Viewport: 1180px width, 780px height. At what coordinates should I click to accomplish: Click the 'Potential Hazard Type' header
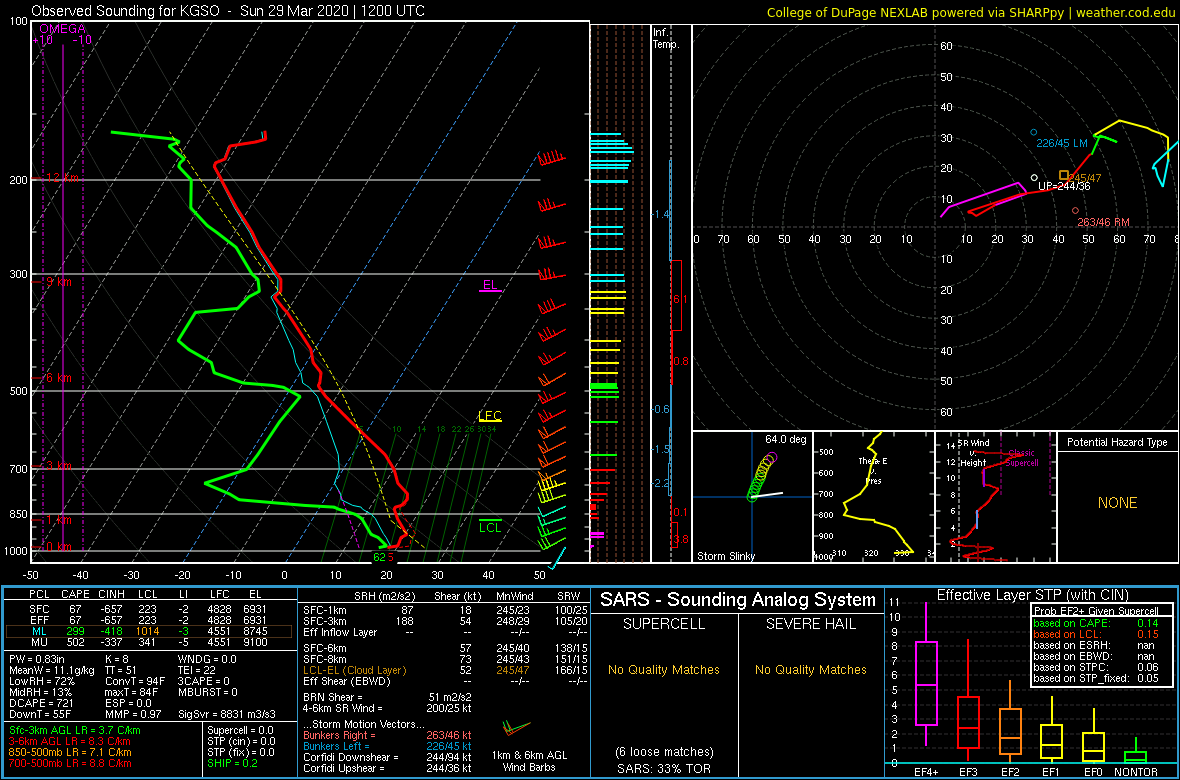[1117, 442]
